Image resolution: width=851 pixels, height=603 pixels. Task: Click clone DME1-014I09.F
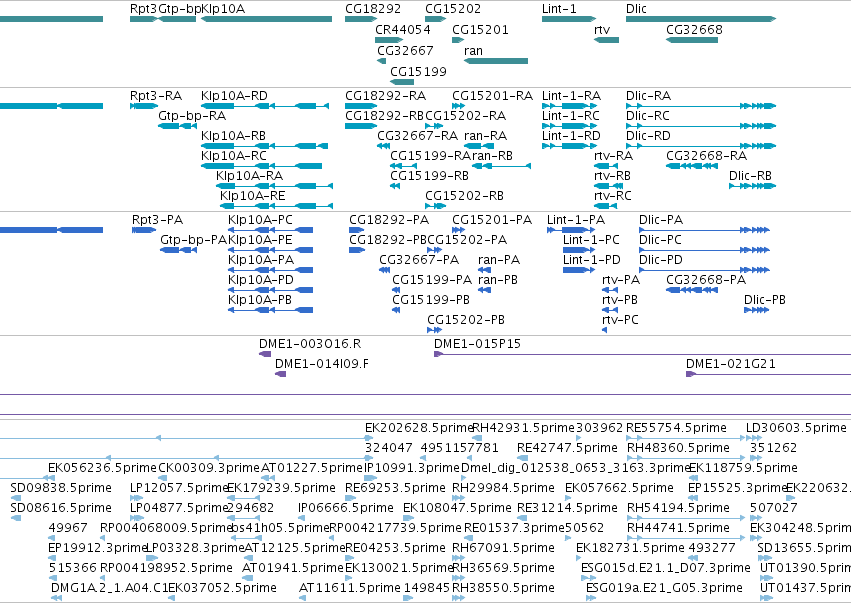click(x=281, y=375)
